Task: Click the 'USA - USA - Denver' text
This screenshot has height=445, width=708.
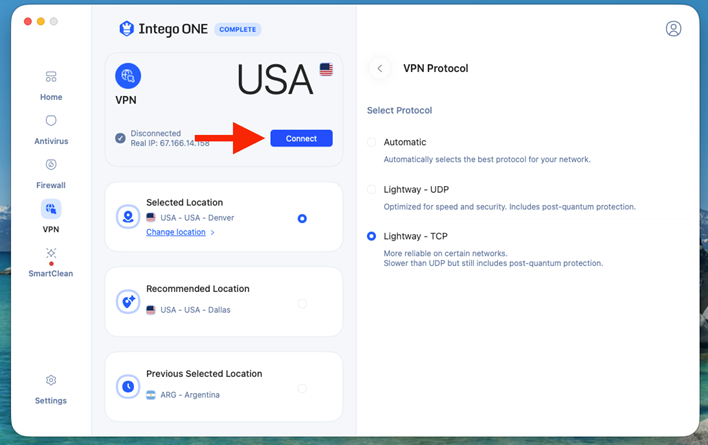Action: pyautogui.click(x=197, y=218)
